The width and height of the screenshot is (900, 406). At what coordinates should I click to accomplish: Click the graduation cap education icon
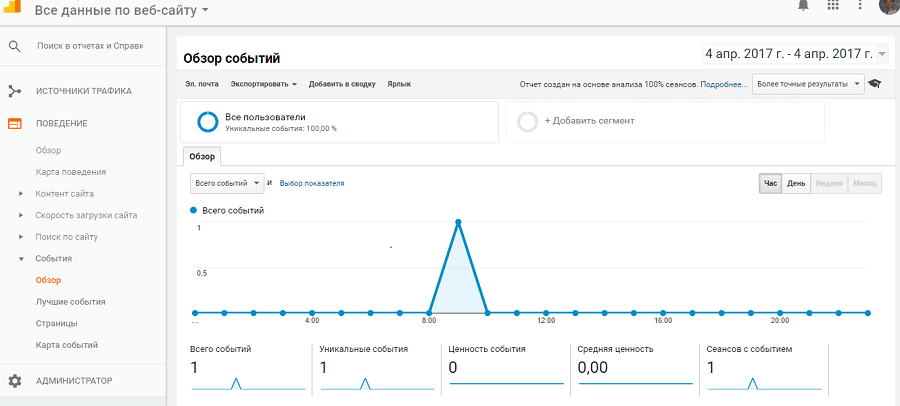pos(874,85)
